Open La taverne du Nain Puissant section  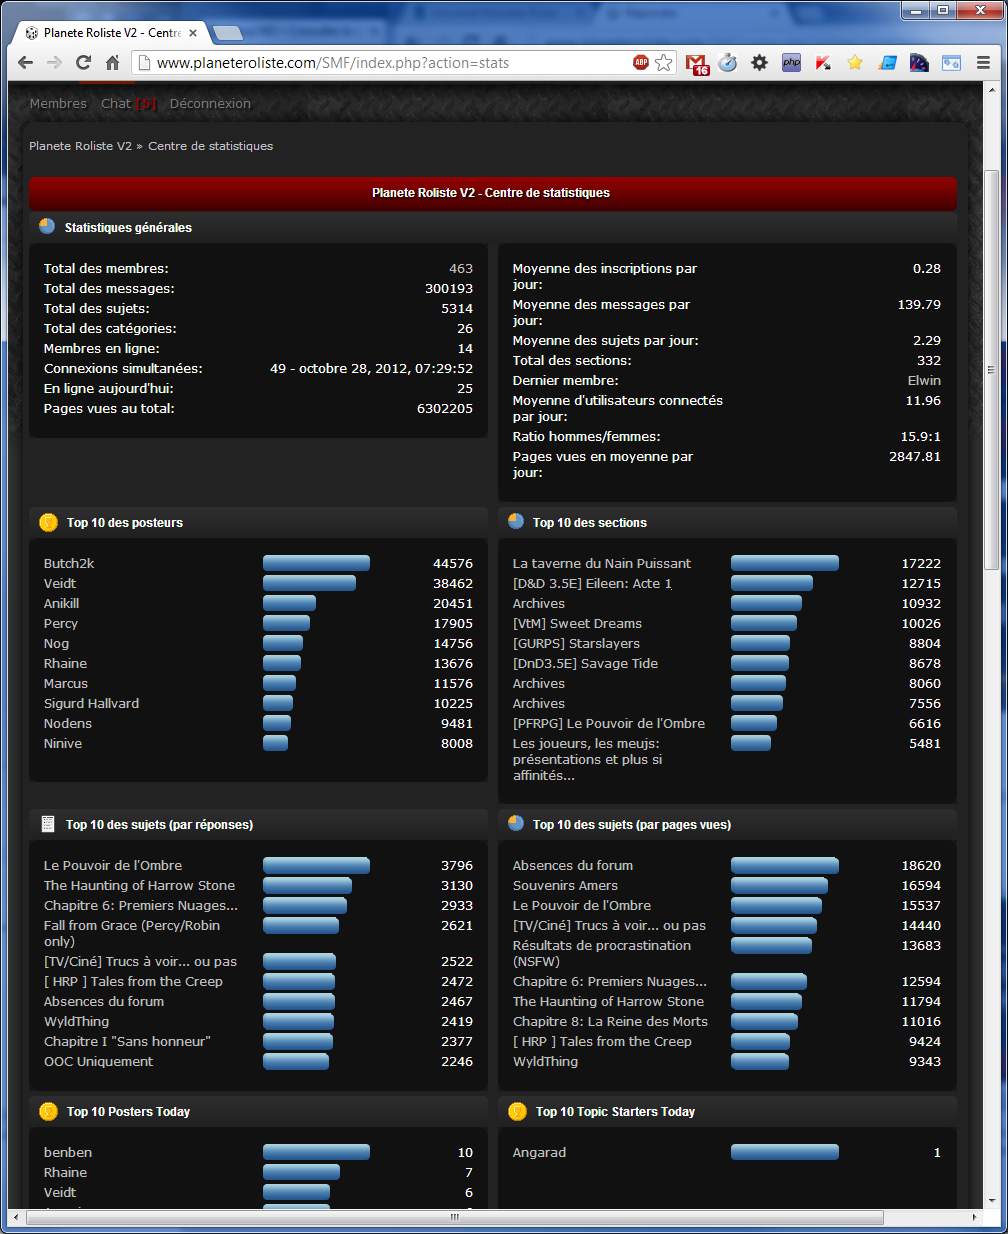point(601,564)
